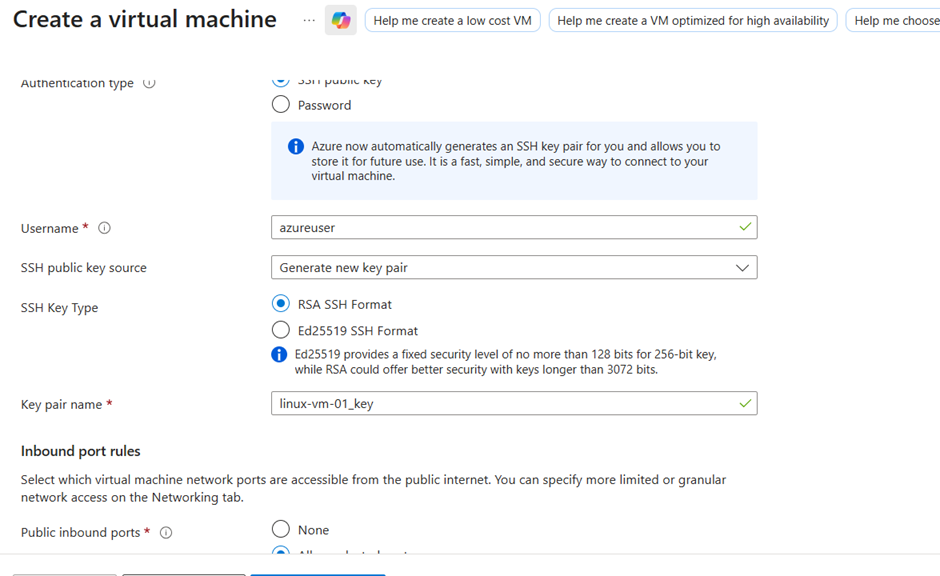
Task: Click the SSH public key source label
Action: point(83,267)
